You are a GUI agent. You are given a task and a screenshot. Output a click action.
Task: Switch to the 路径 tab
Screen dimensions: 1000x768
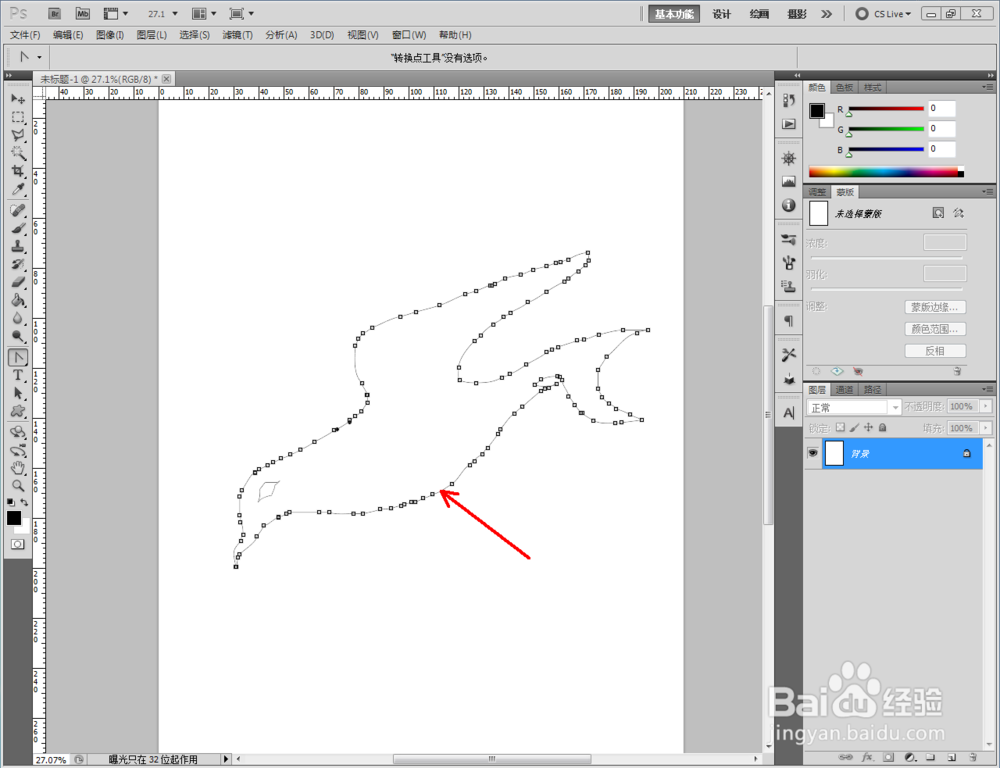[872, 389]
